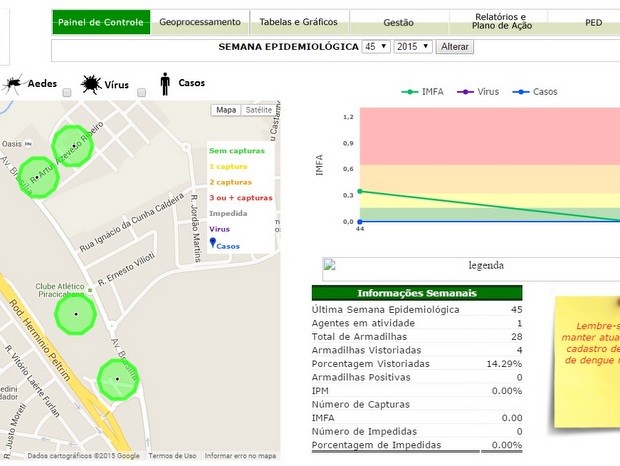Screen dimensions: 620x466
Task: Open the epidemiological week 45 dropdown
Action: pyautogui.click(x=376, y=47)
